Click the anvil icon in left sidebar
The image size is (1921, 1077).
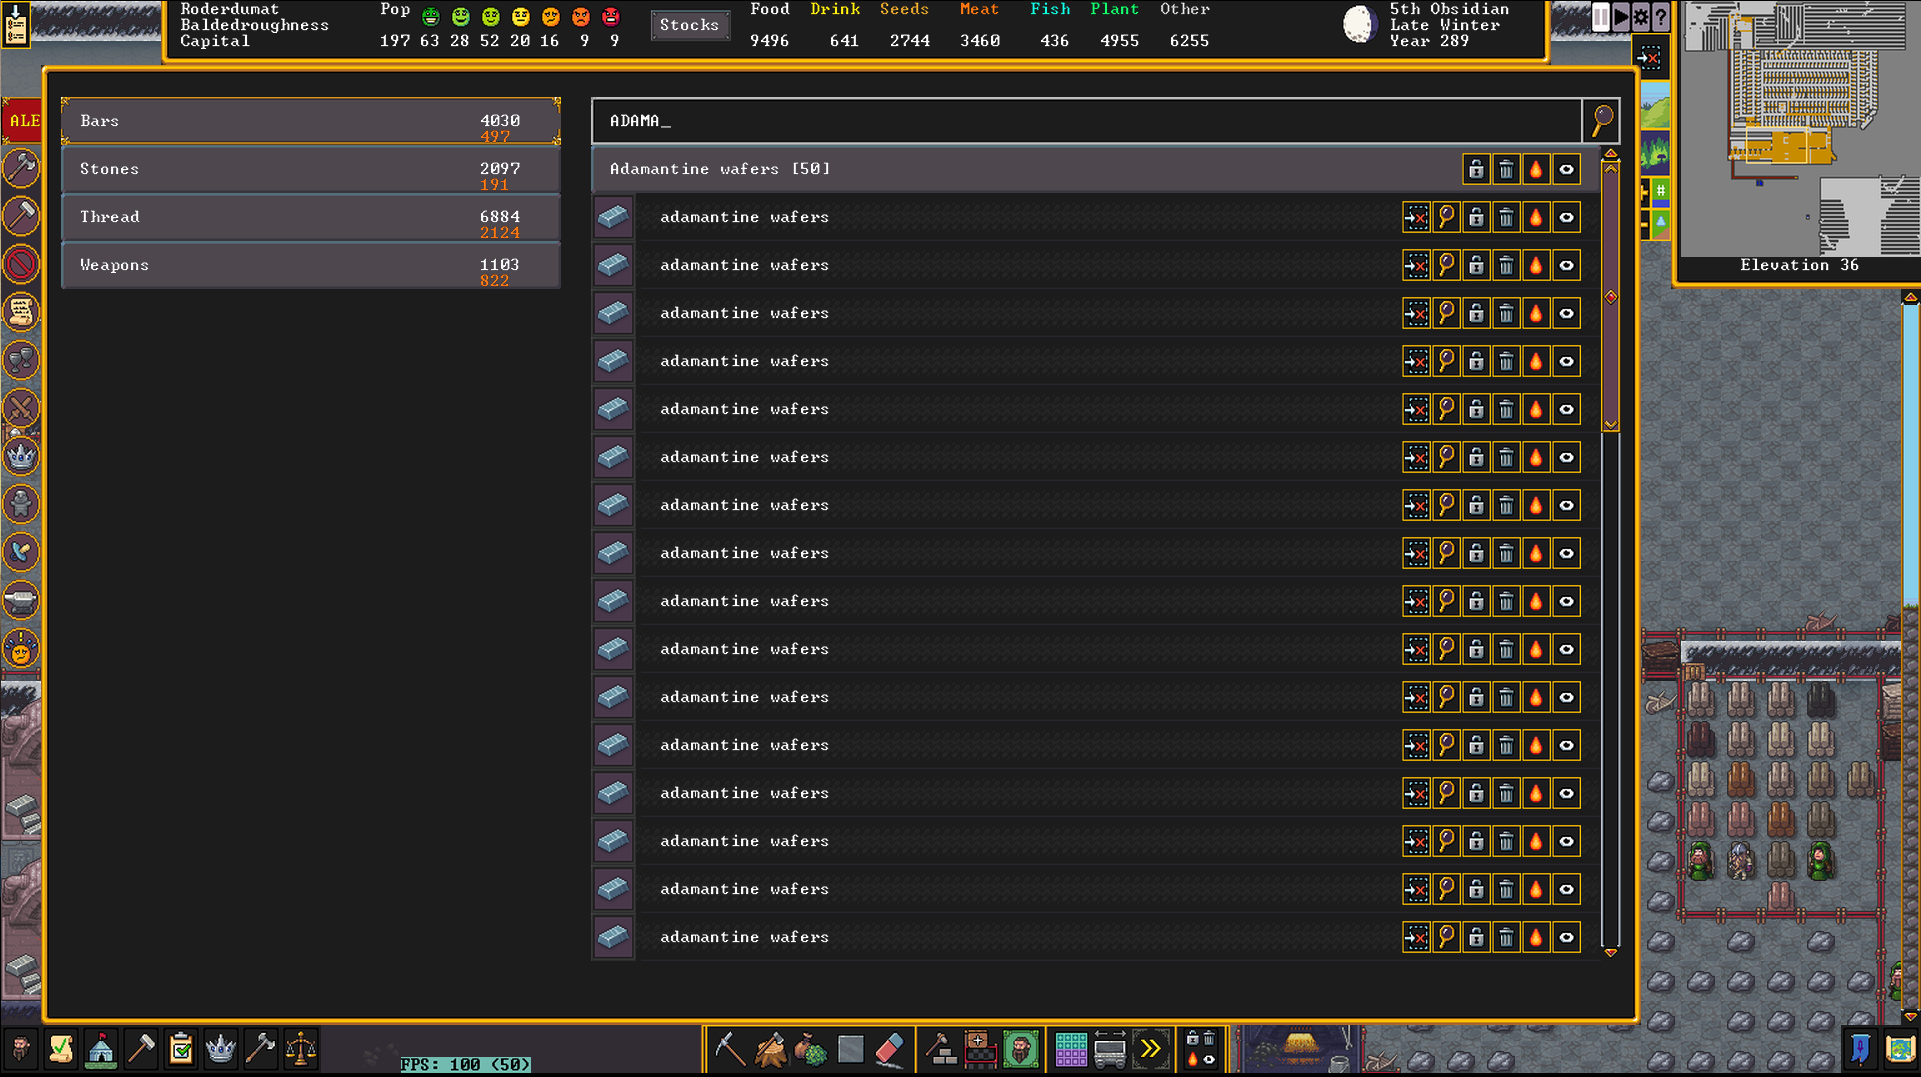[21, 600]
